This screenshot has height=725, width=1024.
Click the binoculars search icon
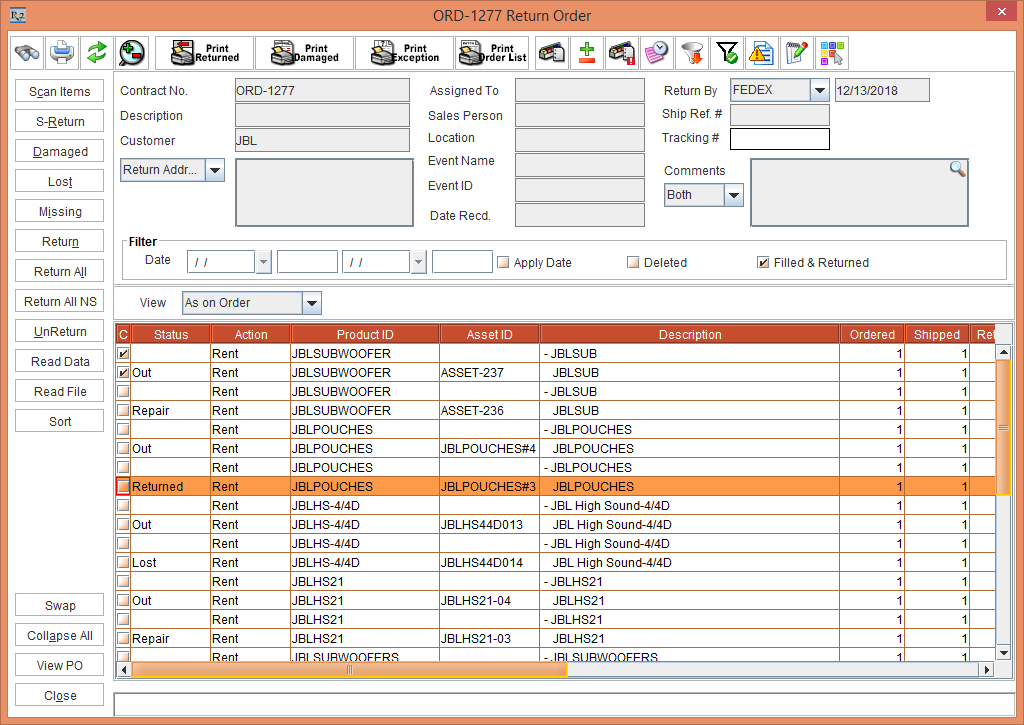pyautogui.click(x=27, y=52)
